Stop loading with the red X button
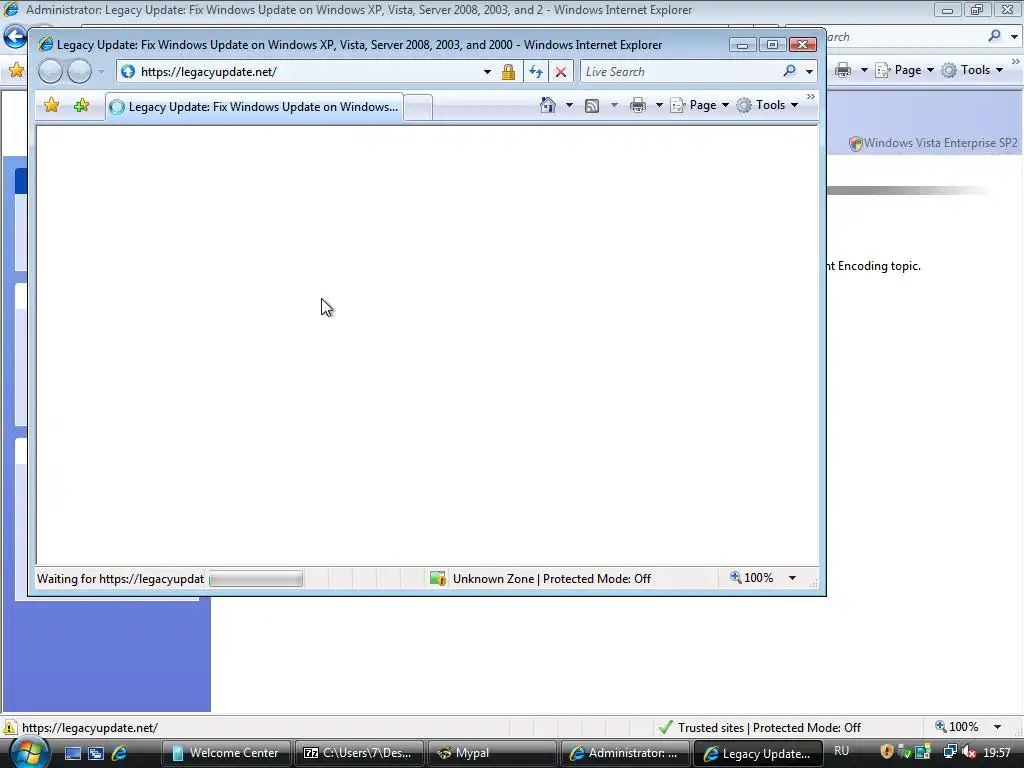Viewport: 1024px width, 768px height. (560, 72)
